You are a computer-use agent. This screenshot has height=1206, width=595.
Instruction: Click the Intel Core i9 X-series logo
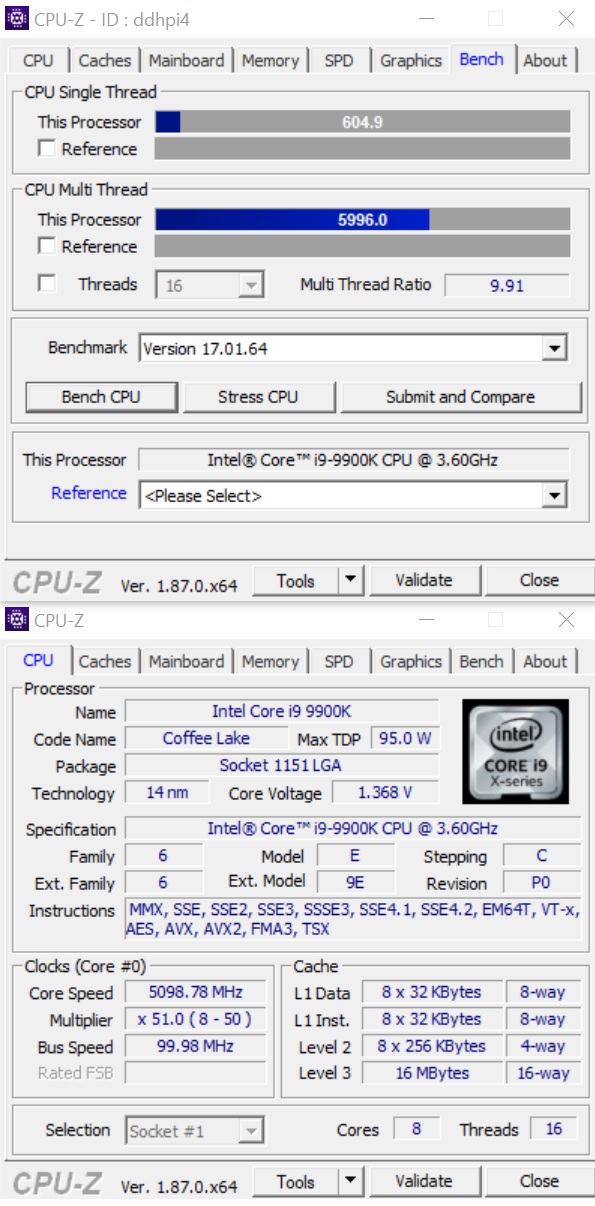pos(514,751)
